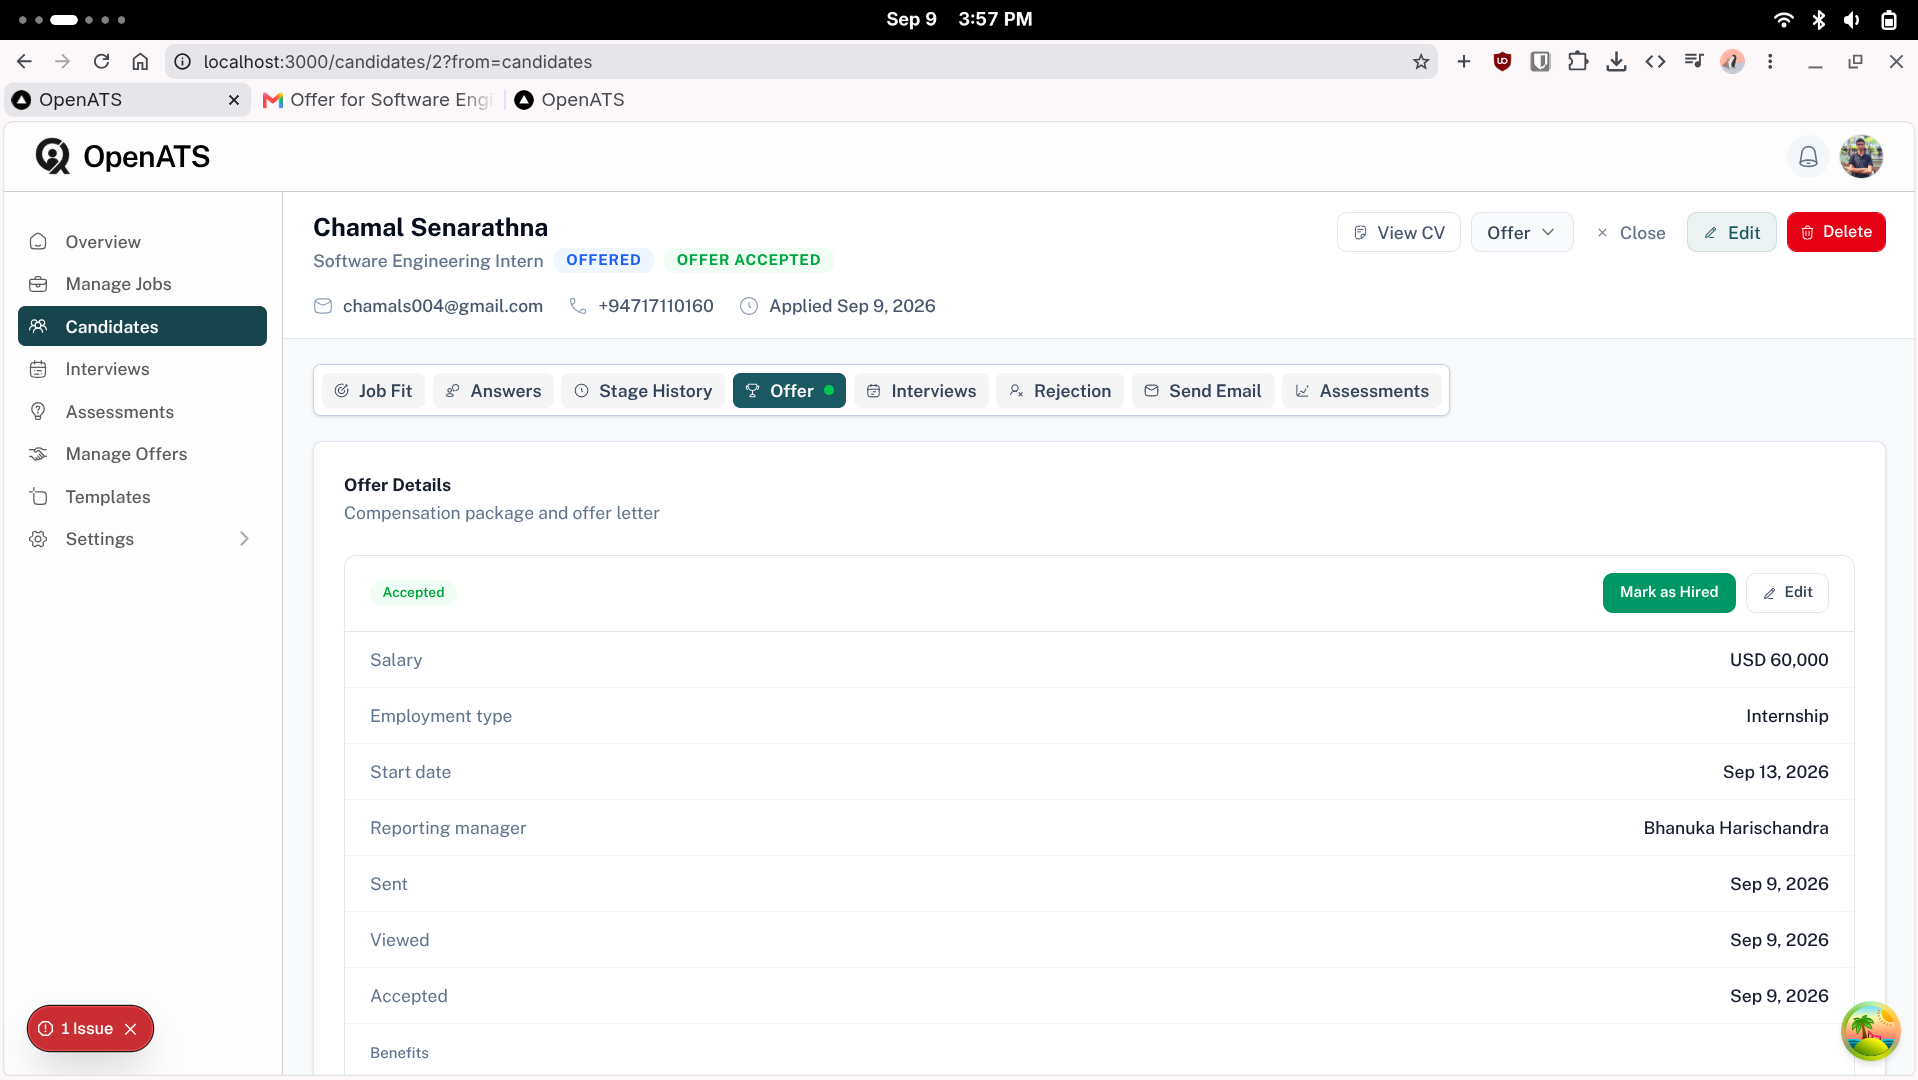Expand the Settings sidebar chevron
This screenshot has width=1918, height=1080.
pyautogui.click(x=244, y=539)
